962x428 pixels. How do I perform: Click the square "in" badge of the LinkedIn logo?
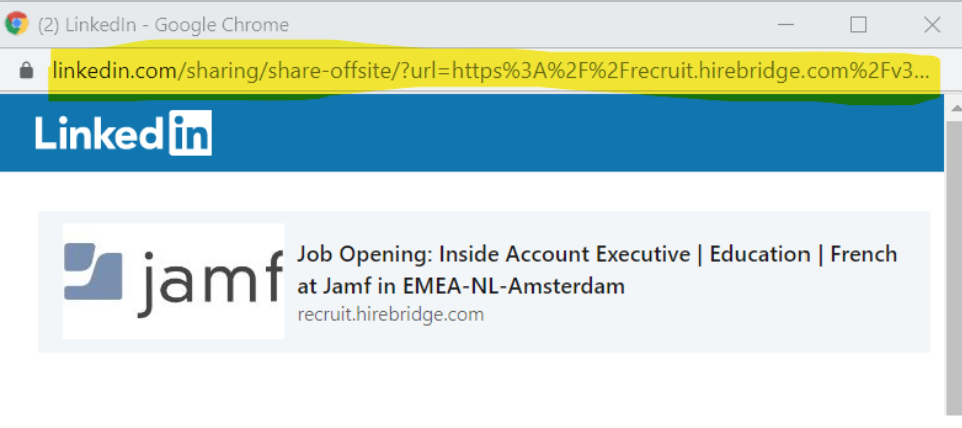(x=190, y=134)
